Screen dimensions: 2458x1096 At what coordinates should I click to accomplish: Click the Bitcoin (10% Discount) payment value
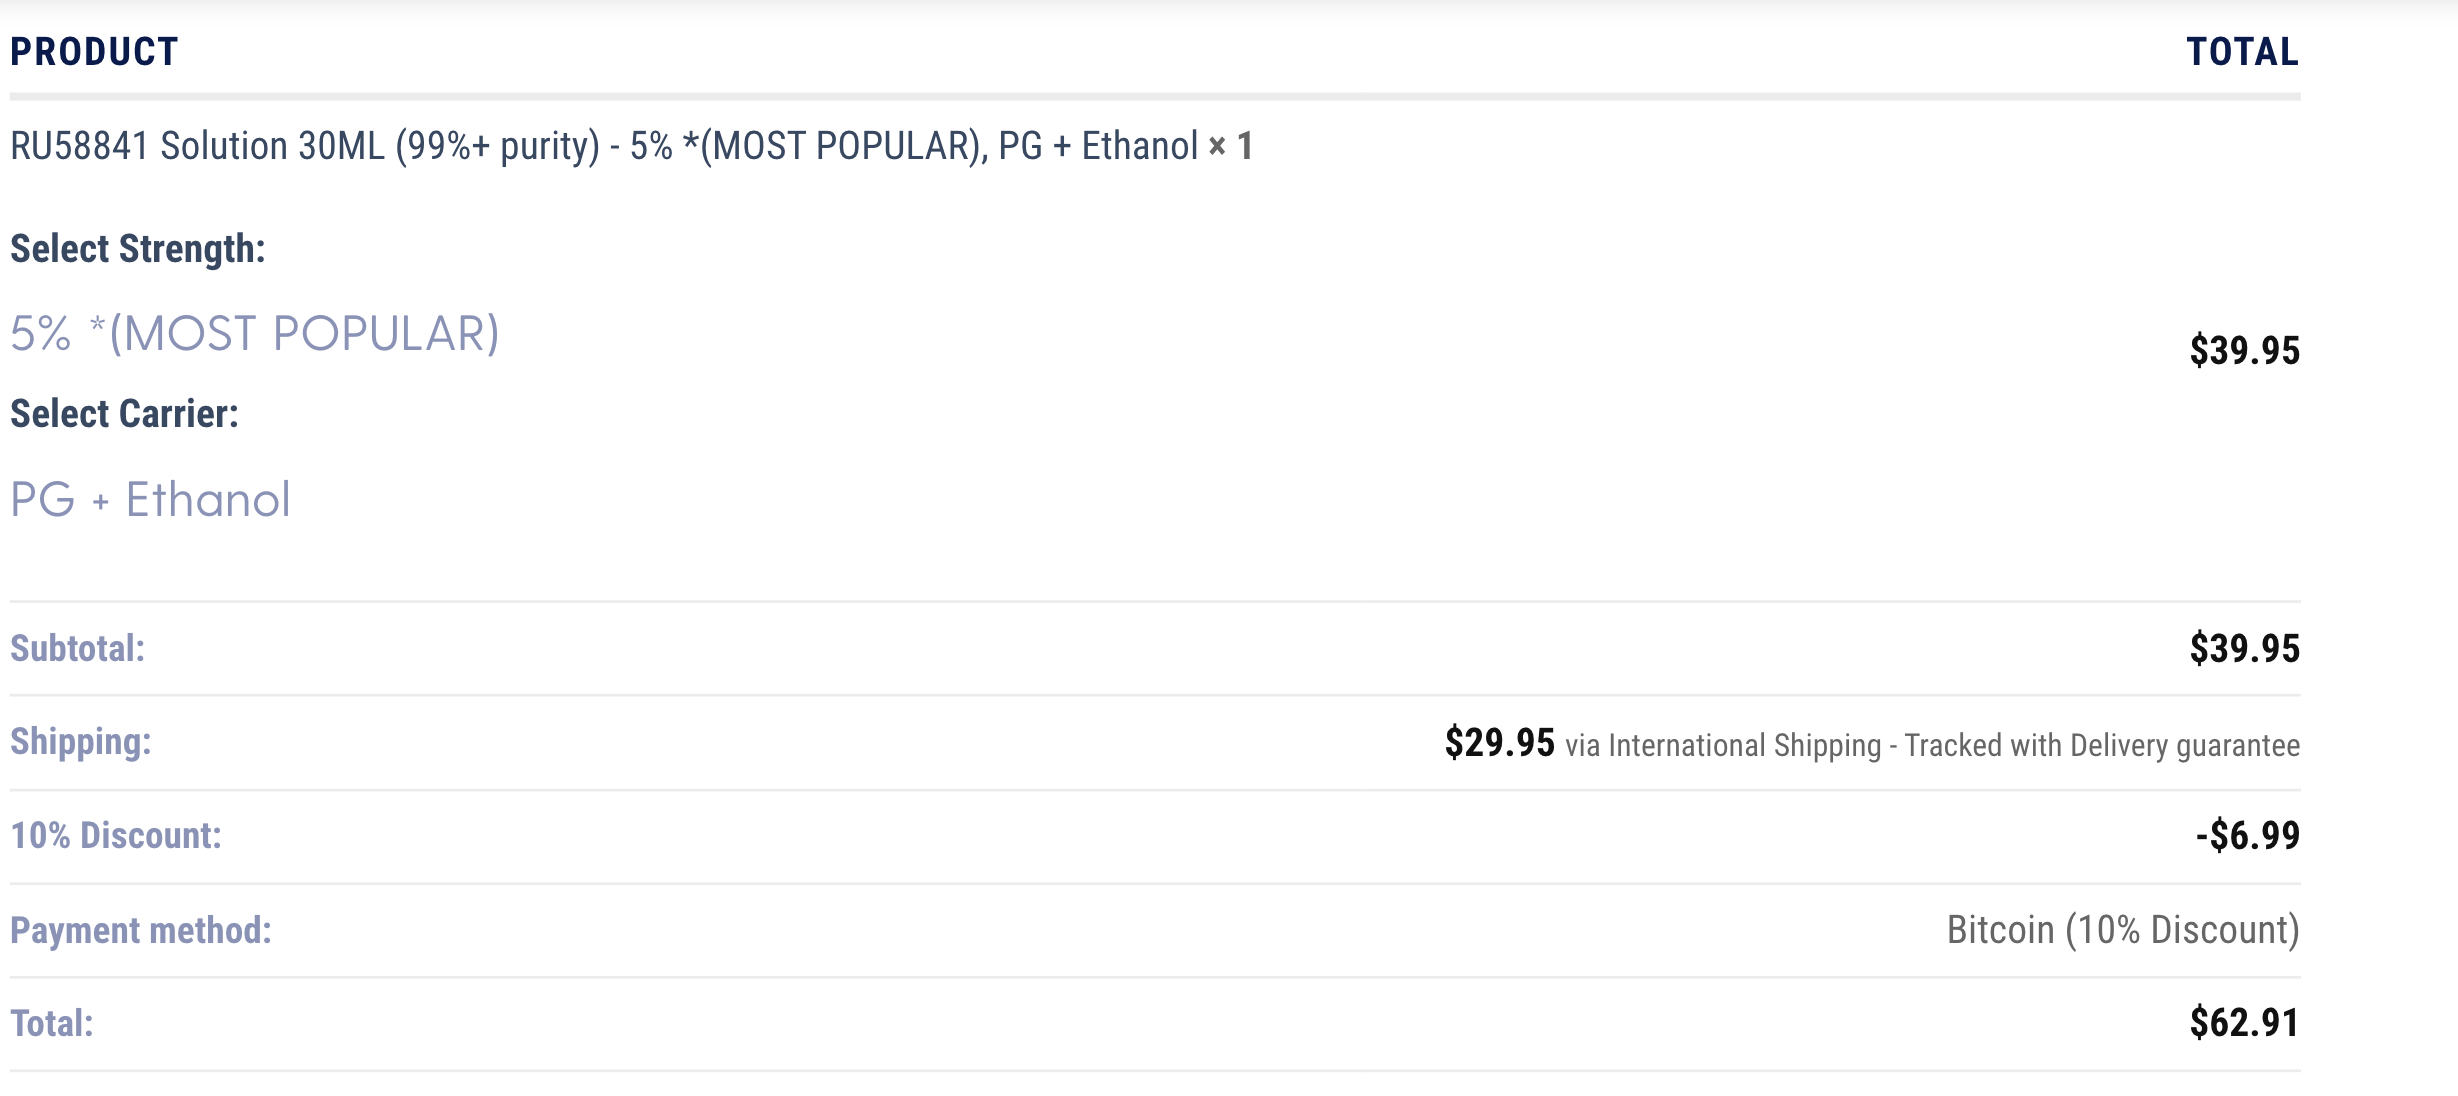pyautogui.click(x=2122, y=930)
